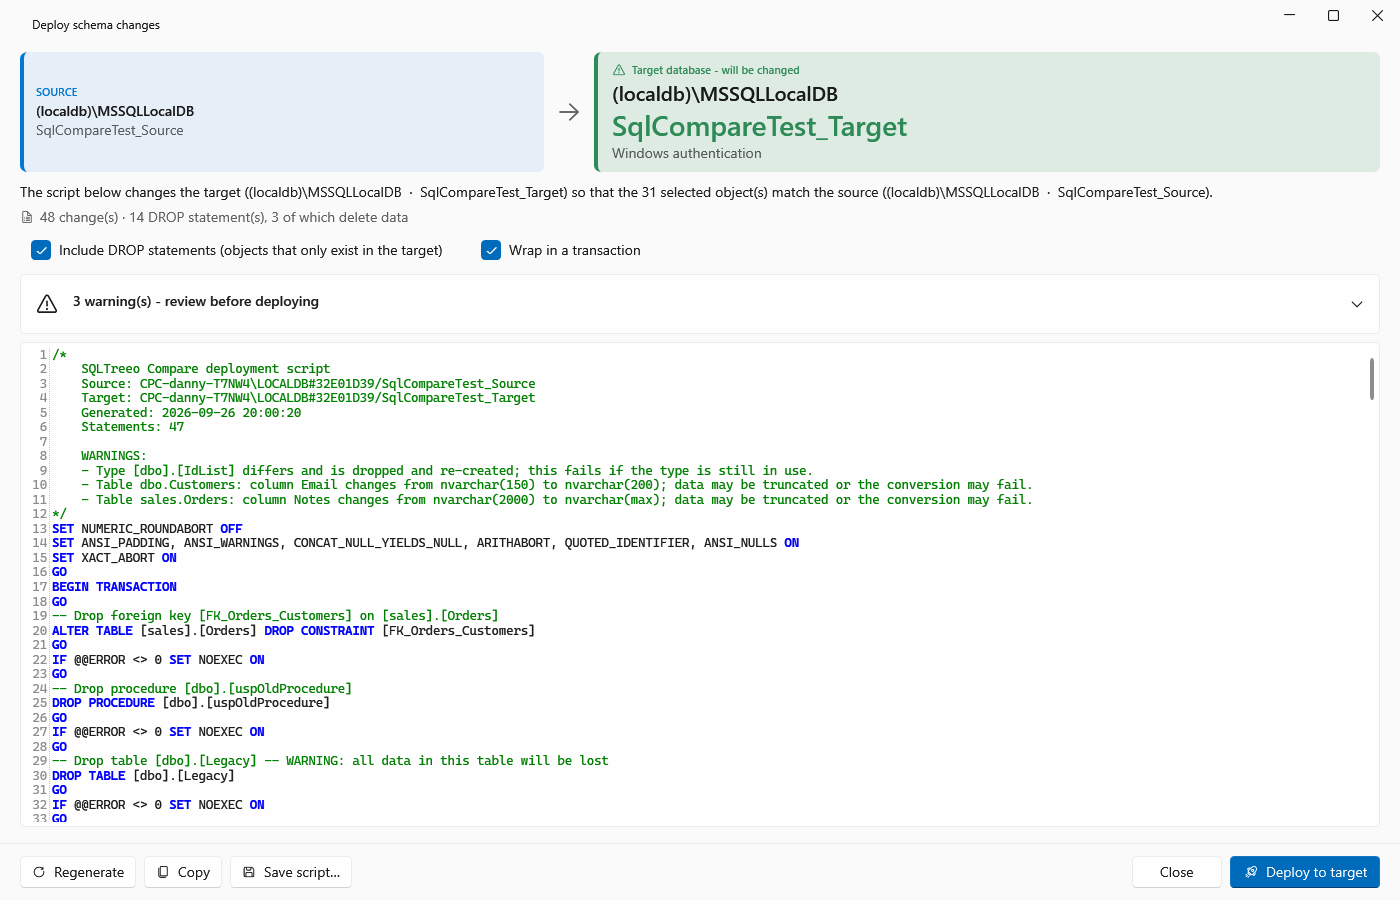Image resolution: width=1400 pixels, height=900 pixels.
Task: Click the warning triangle icon beside 3 warning(s)
Action: click(x=47, y=303)
